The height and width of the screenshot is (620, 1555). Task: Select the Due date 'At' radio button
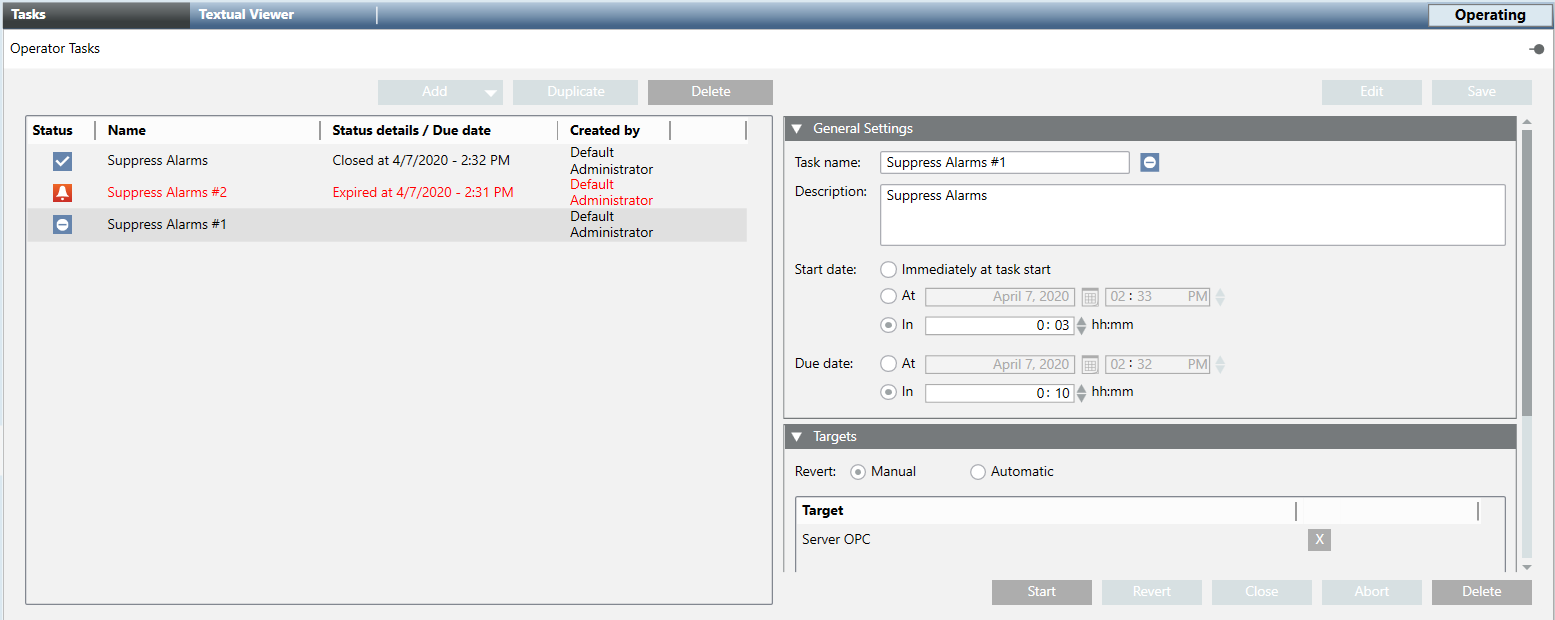888,365
